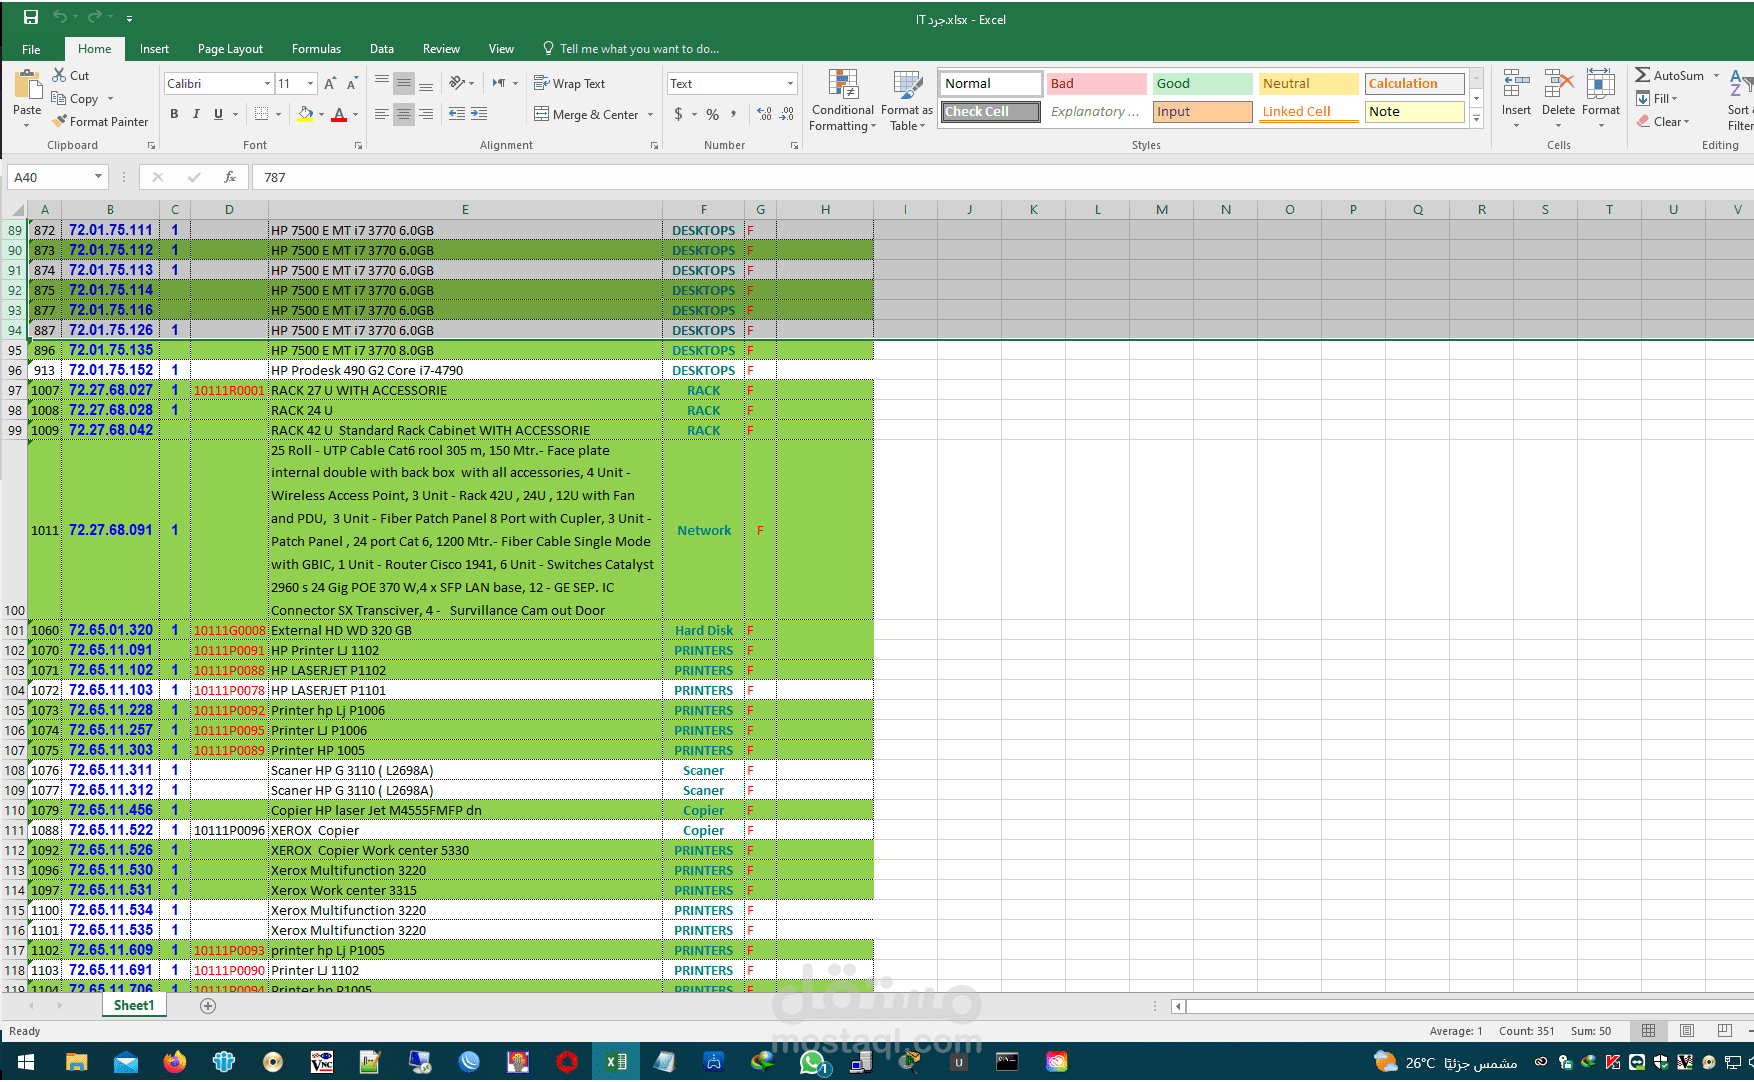The height and width of the screenshot is (1082, 1754).
Task: Open the Insert Function fx button
Action: pyautogui.click(x=230, y=177)
